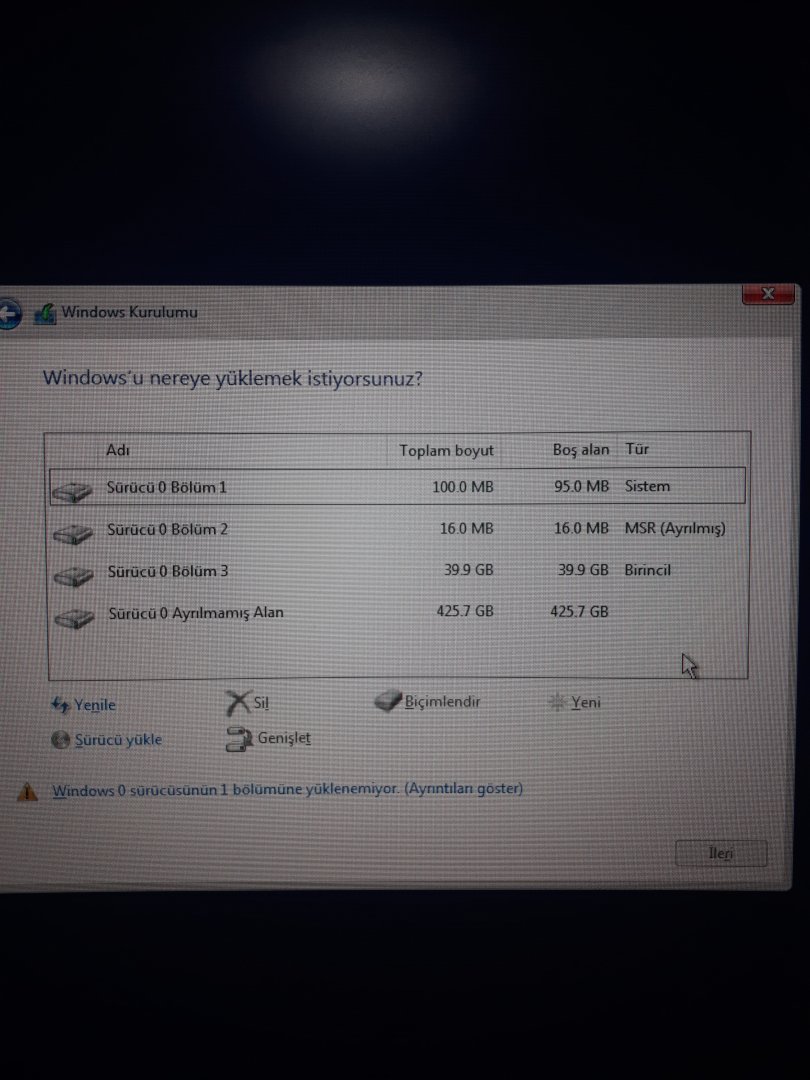Click the Yenile refresh arrows icon

click(61, 705)
